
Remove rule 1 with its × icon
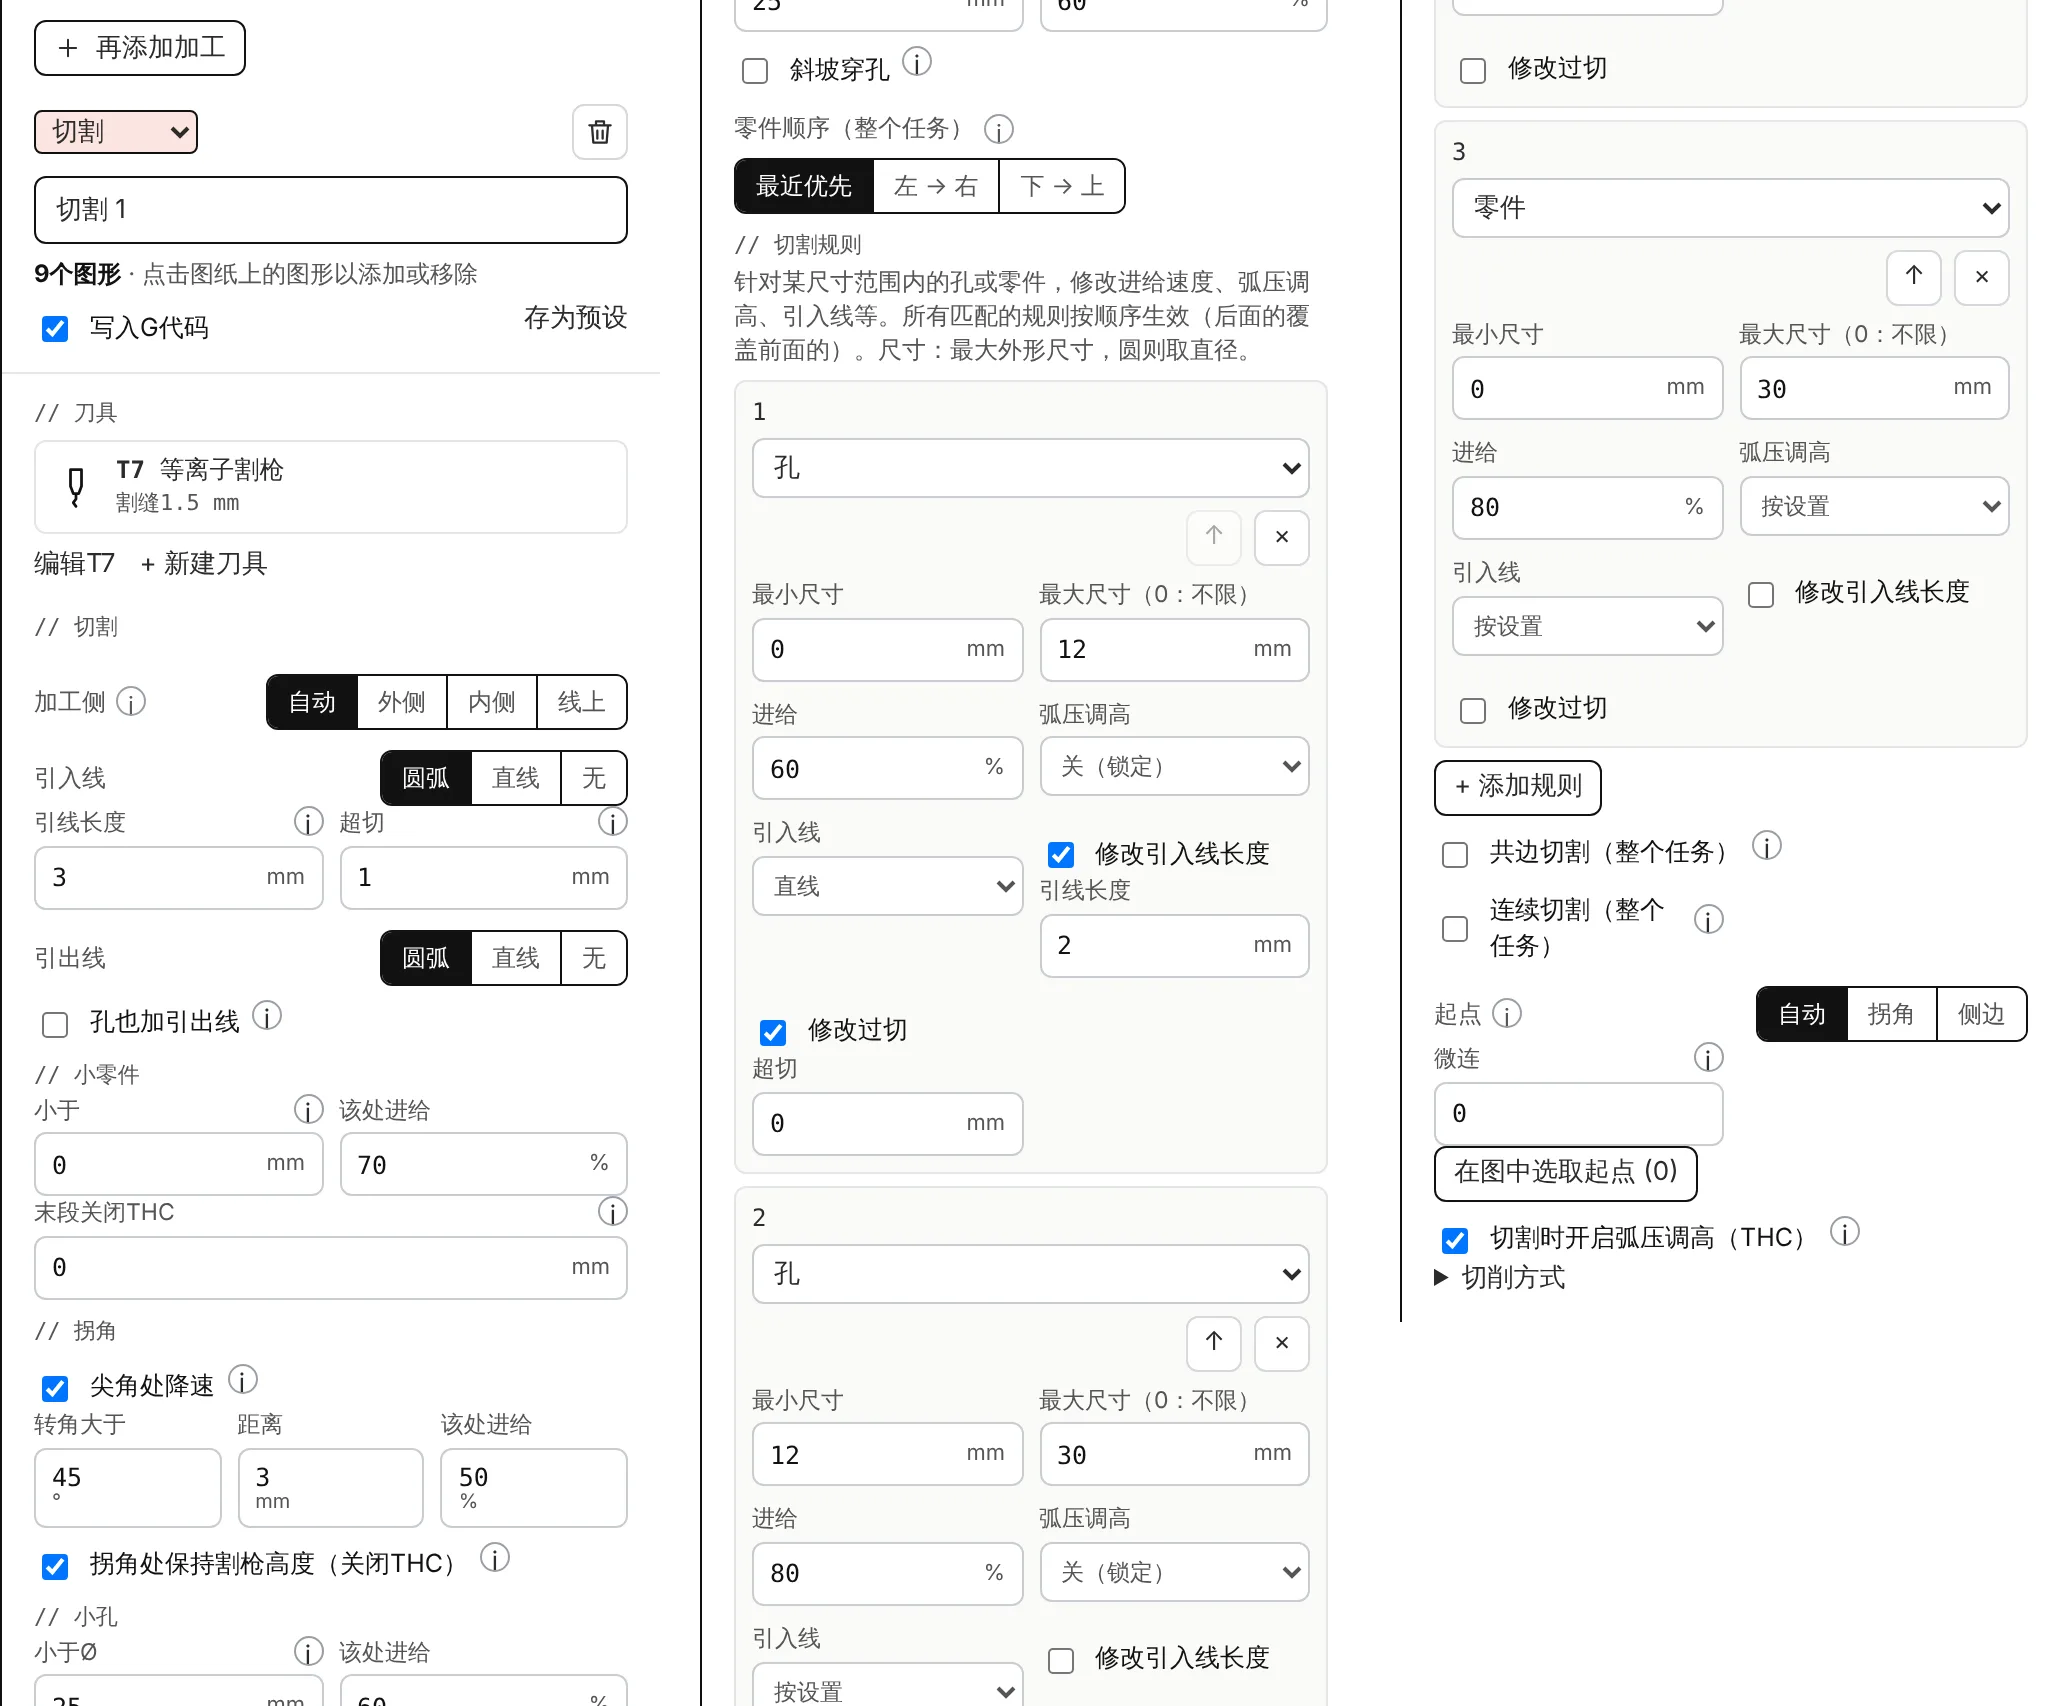(1282, 538)
